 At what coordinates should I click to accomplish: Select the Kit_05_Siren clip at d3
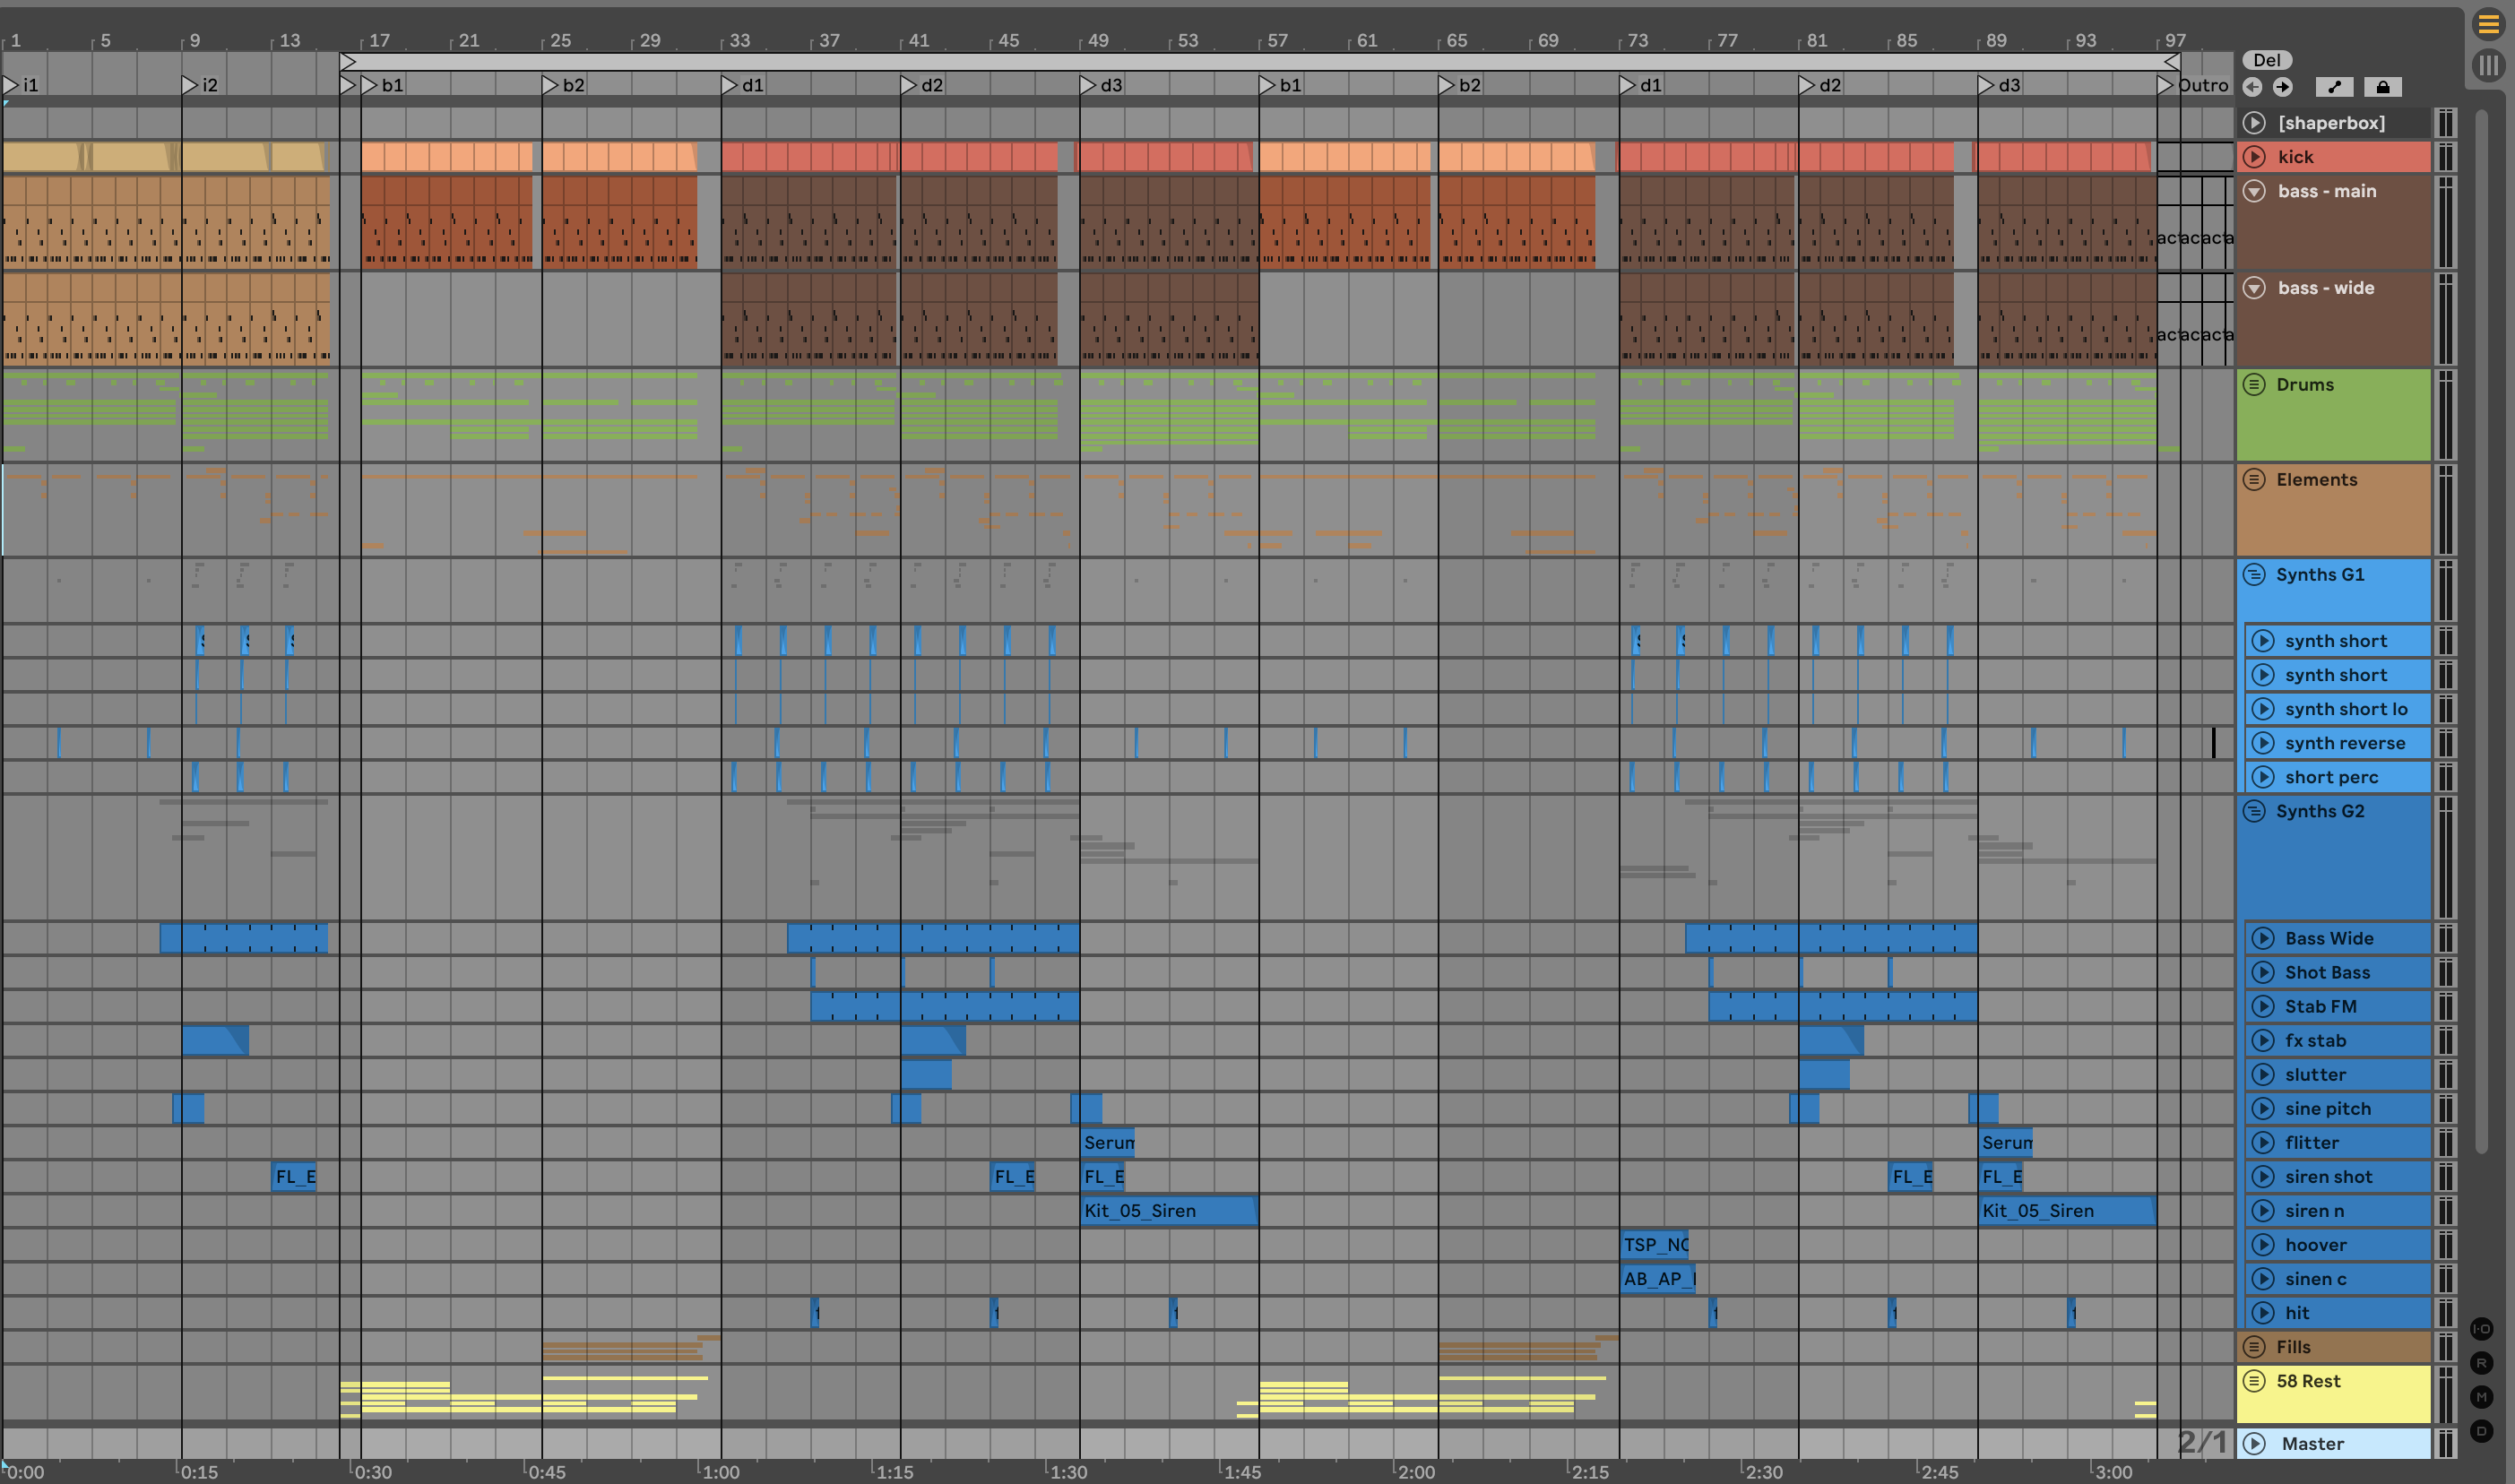coord(1168,1210)
